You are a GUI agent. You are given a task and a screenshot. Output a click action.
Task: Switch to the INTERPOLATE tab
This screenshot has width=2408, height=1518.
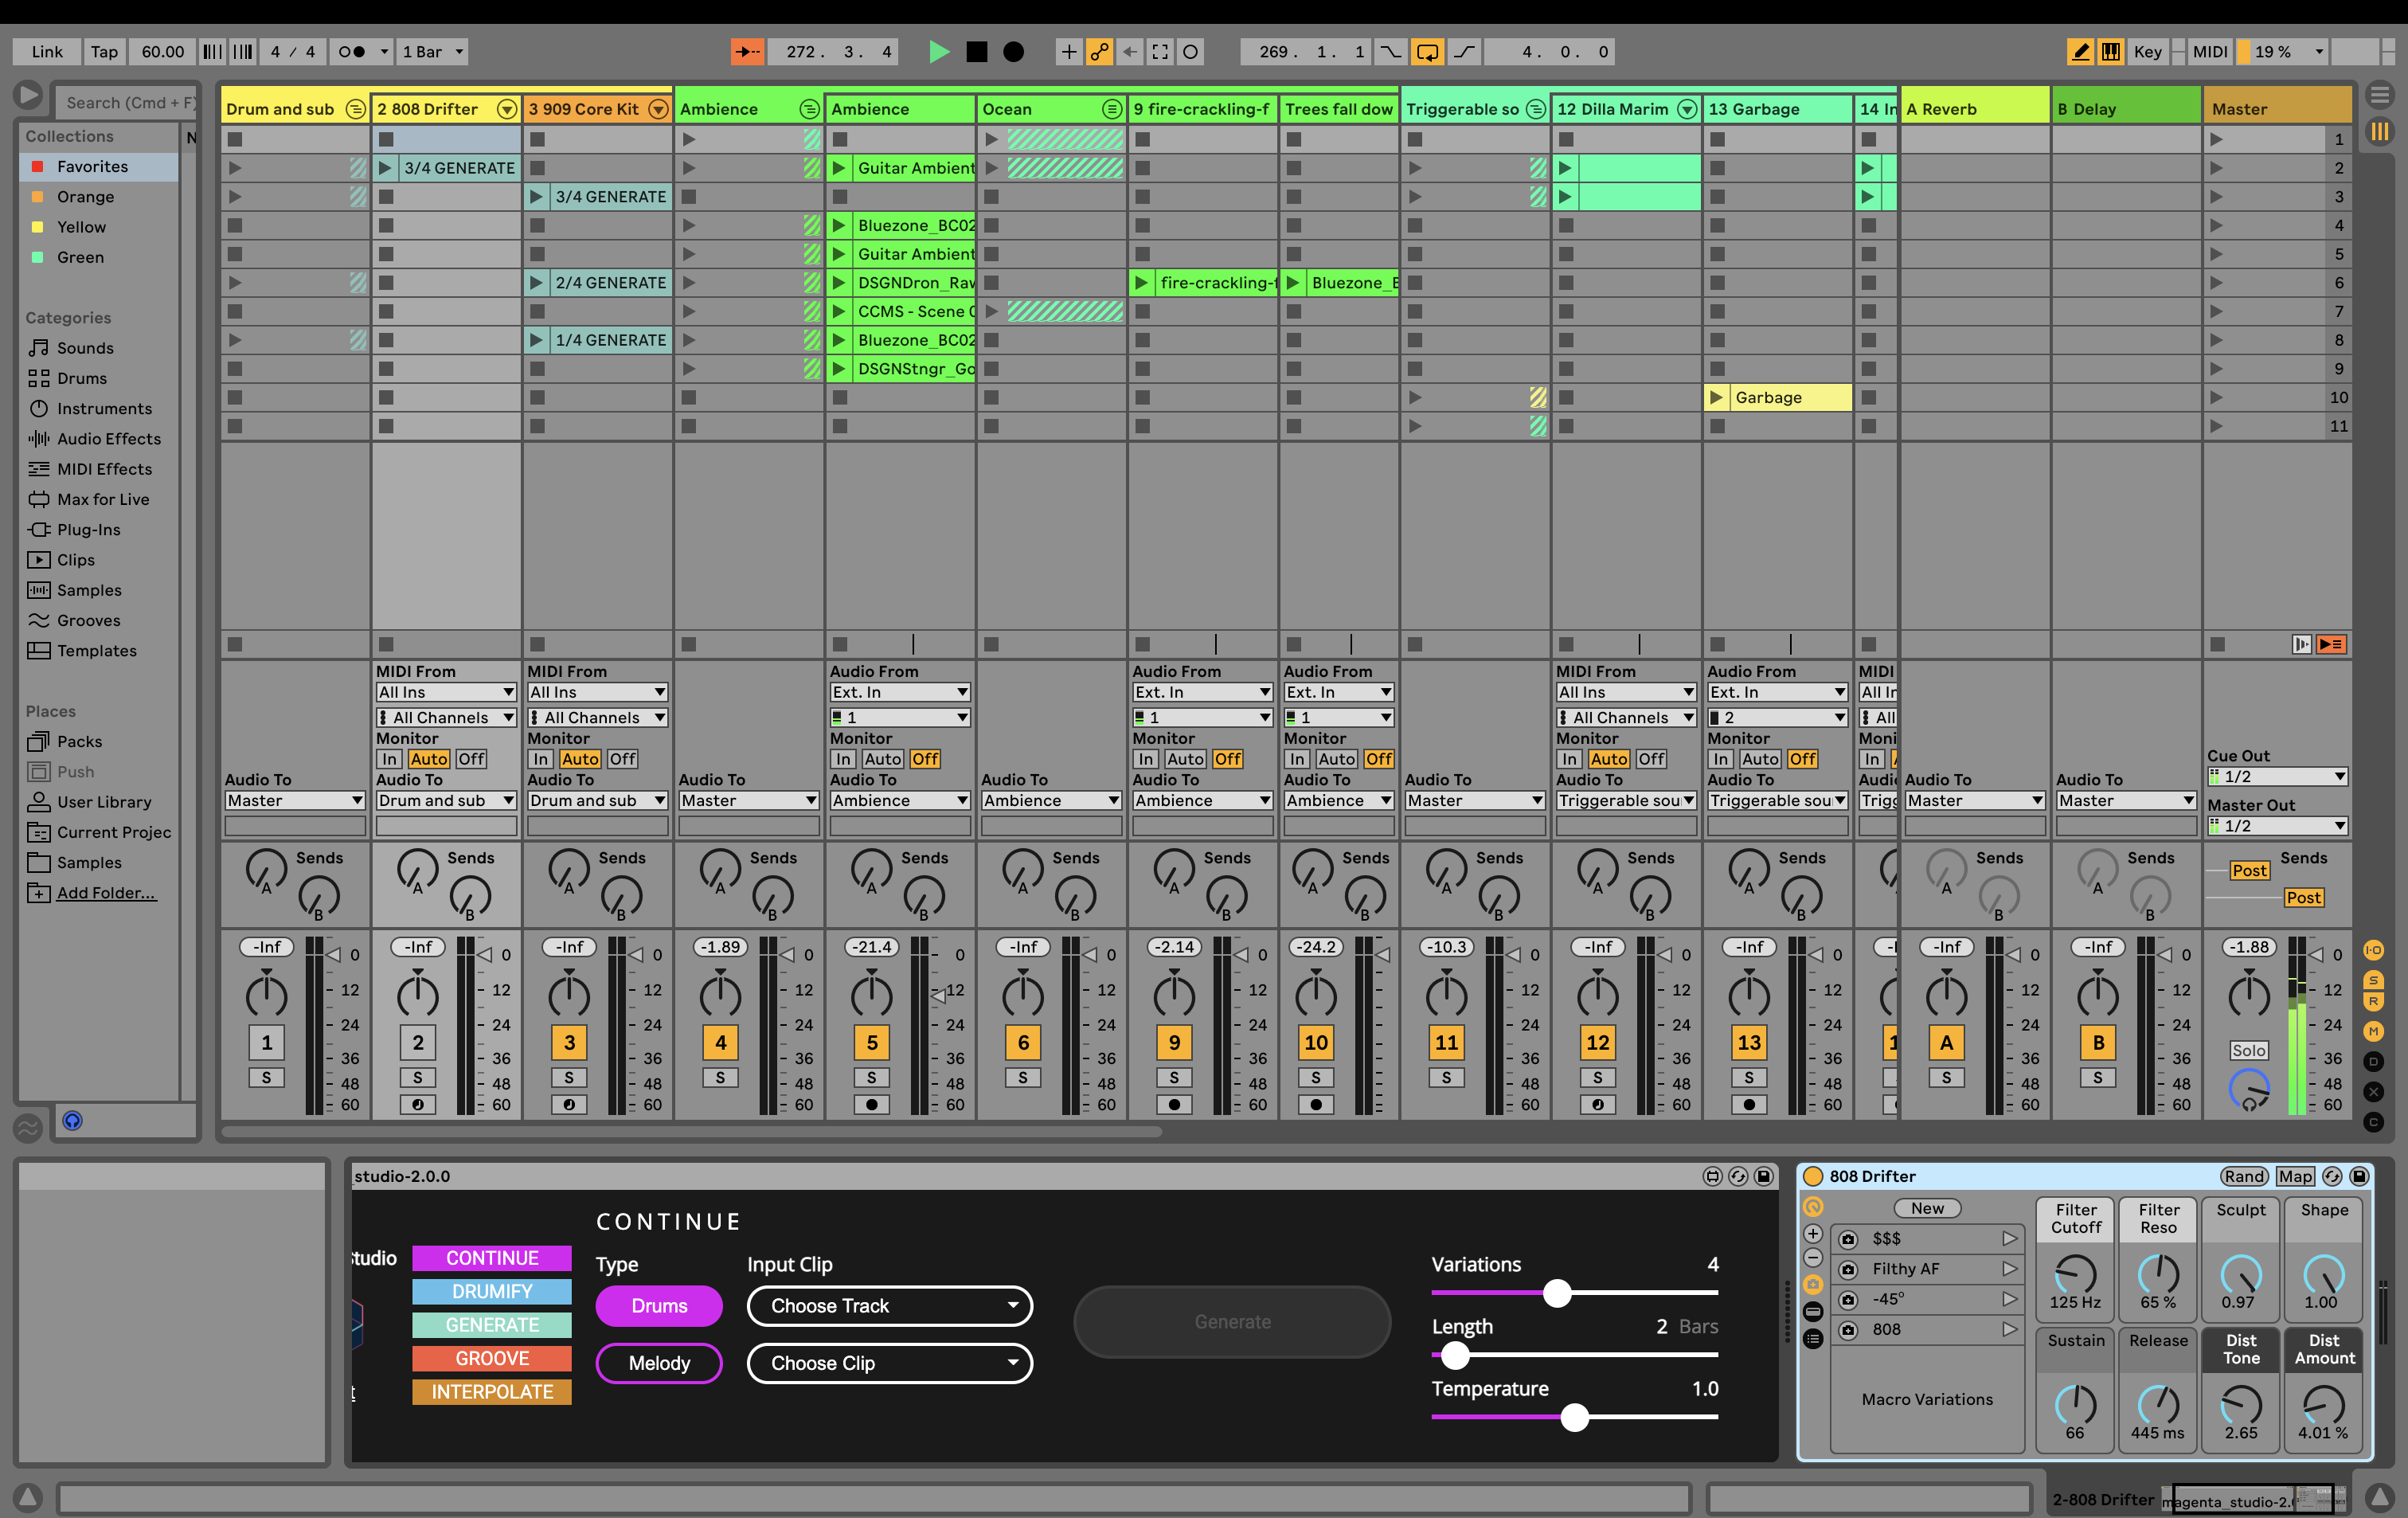491,1392
